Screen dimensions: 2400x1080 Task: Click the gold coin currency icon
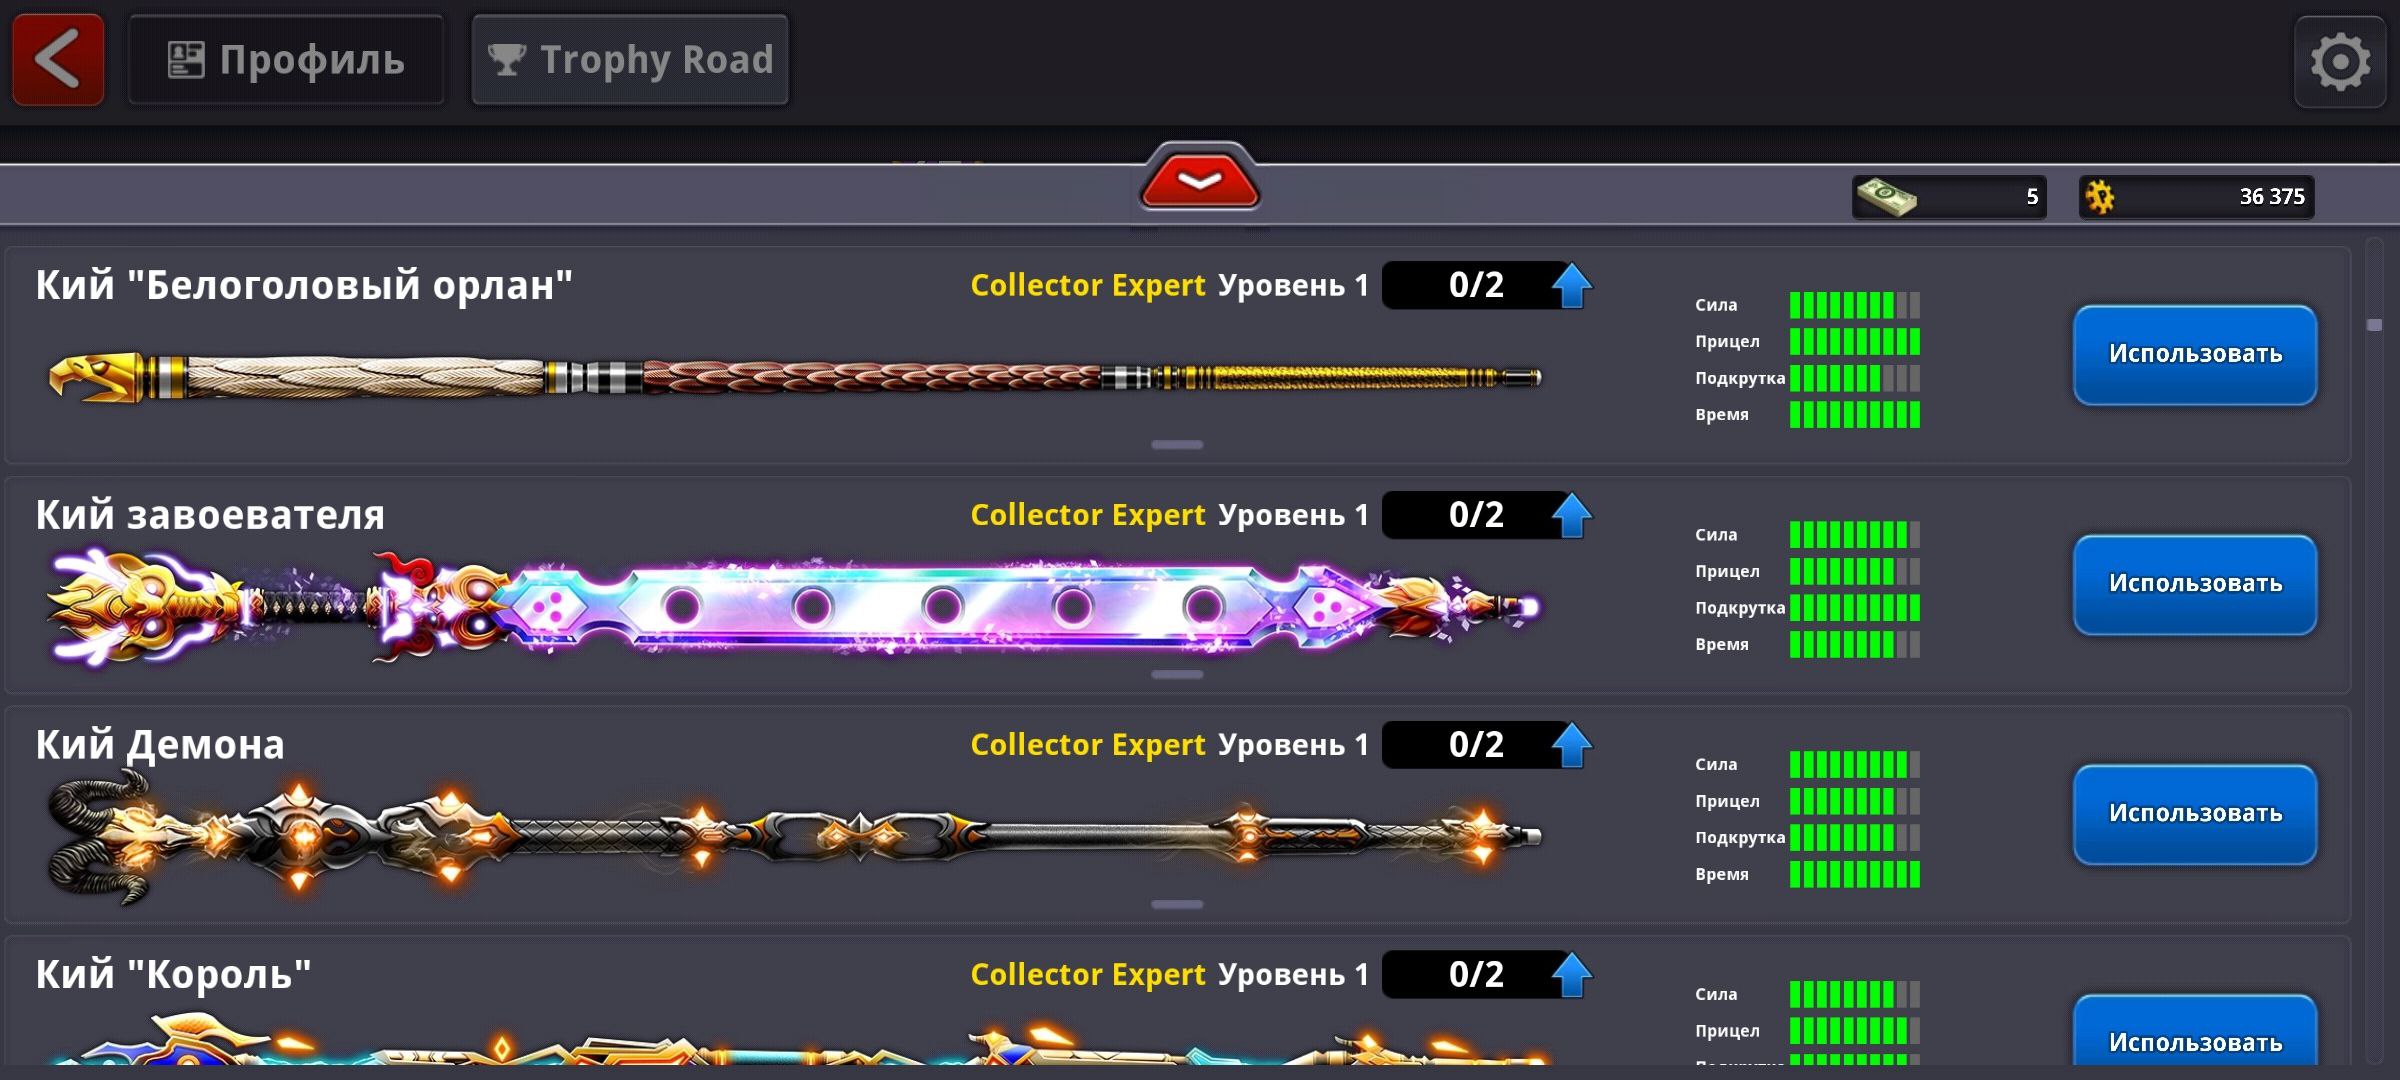pos(2100,196)
